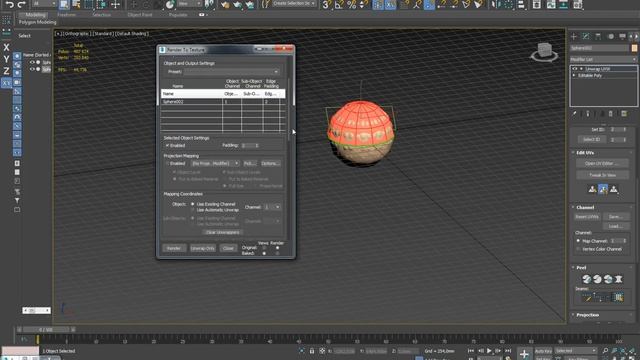
Task: Click the Set Key large plus icon
Action: point(524,354)
